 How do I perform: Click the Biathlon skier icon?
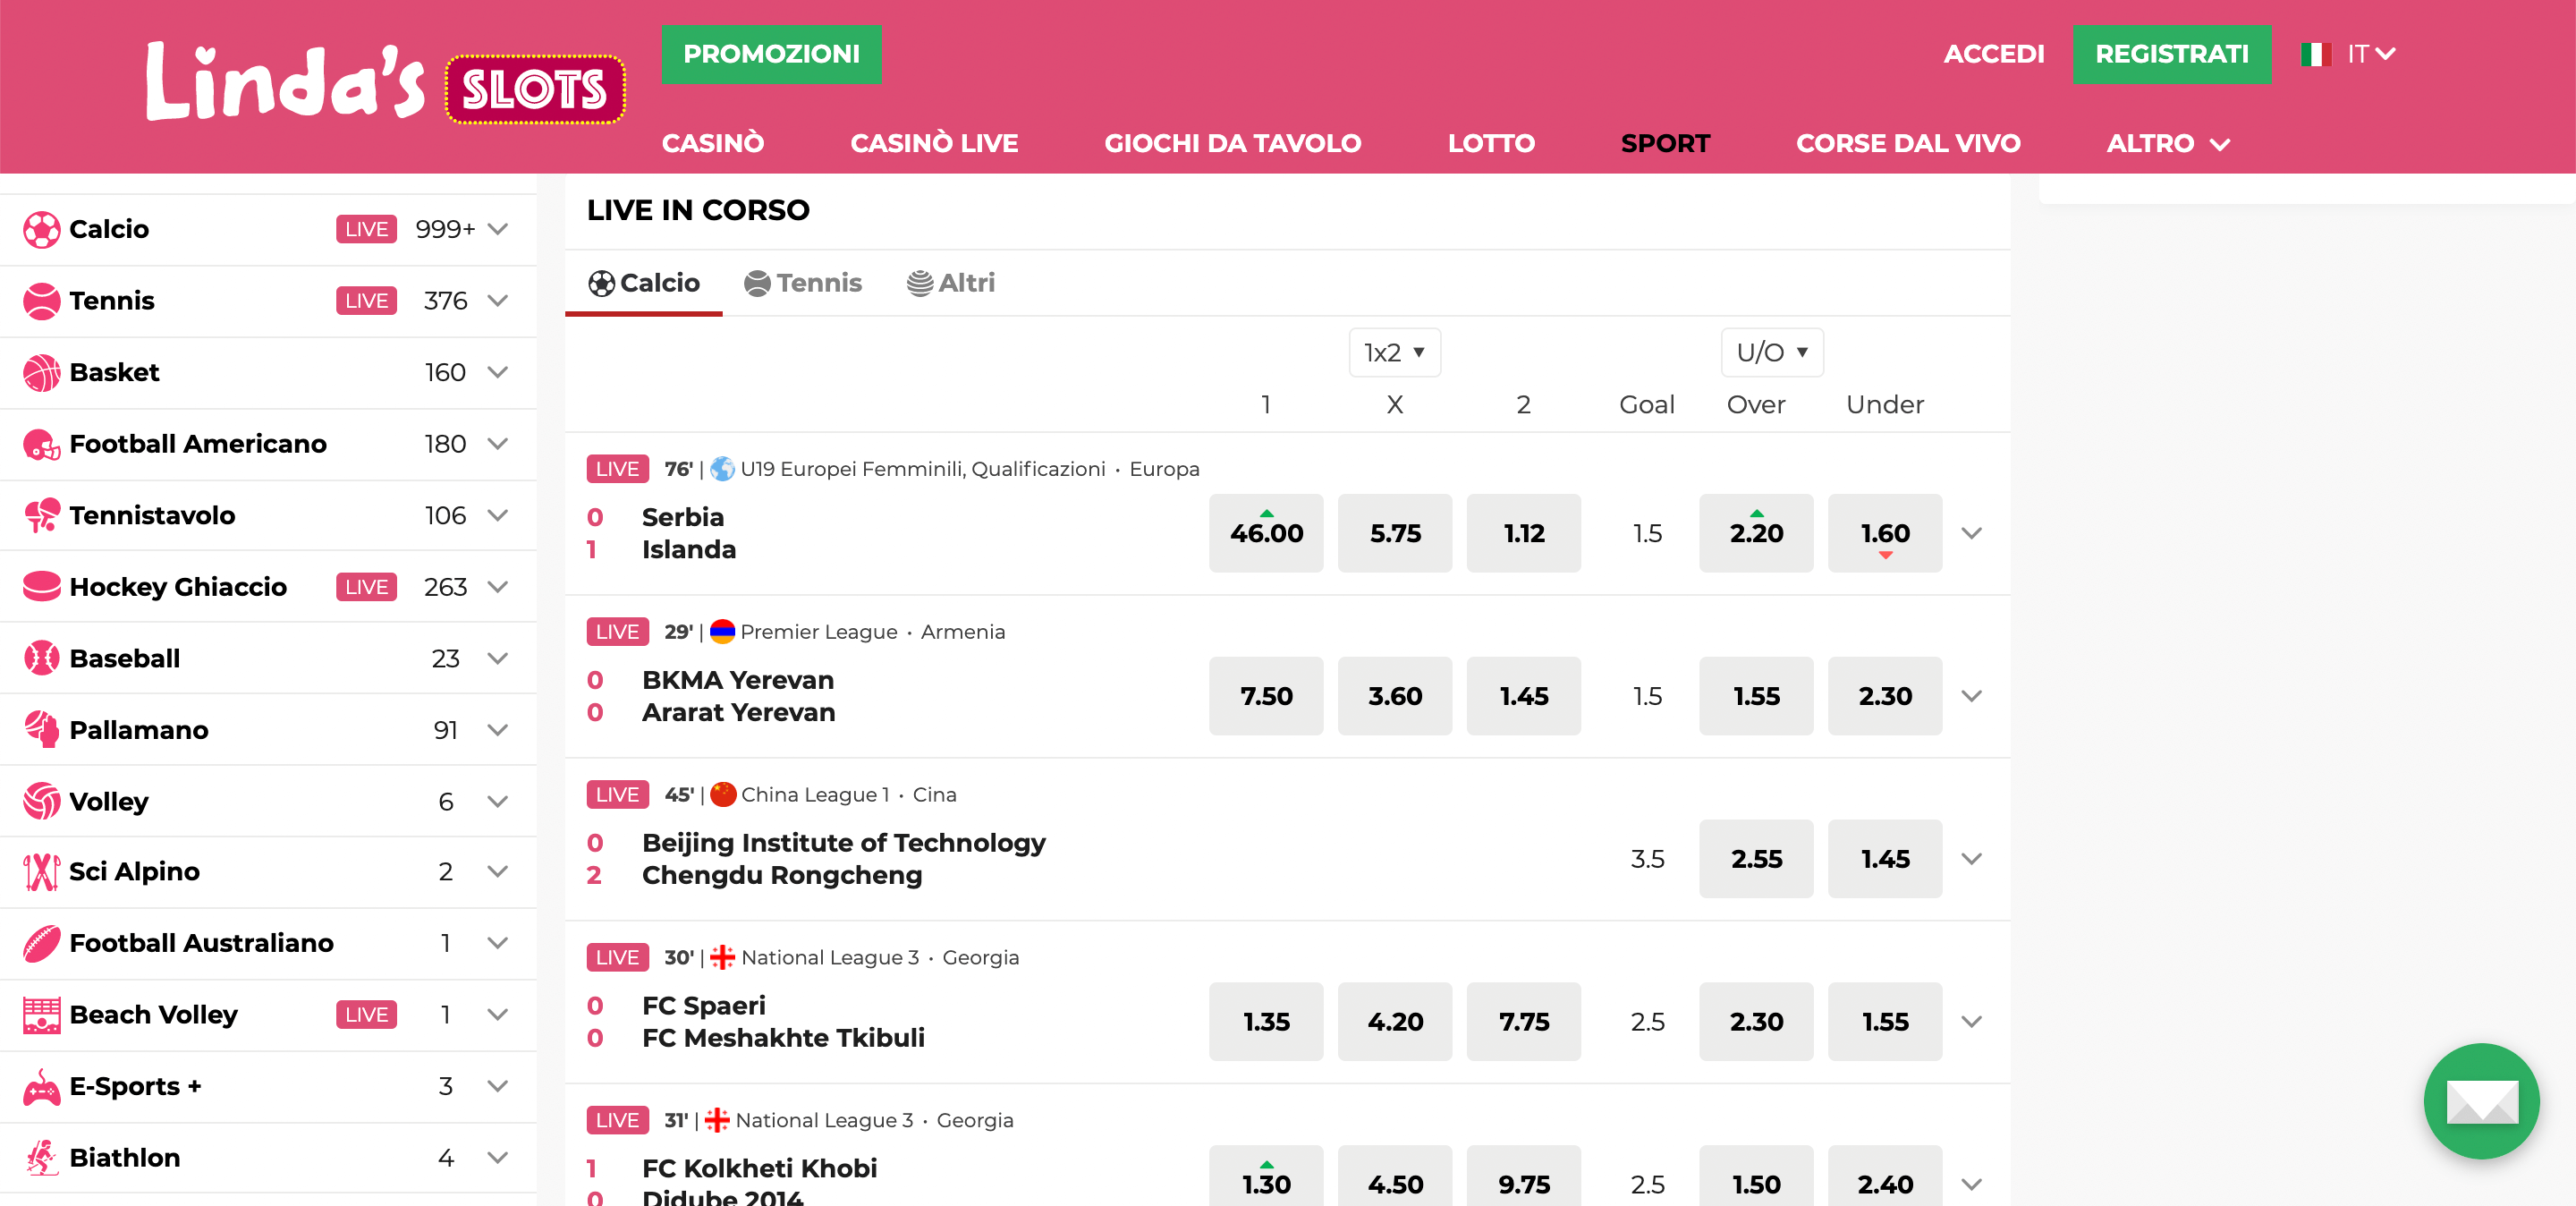(x=41, y=1158)
